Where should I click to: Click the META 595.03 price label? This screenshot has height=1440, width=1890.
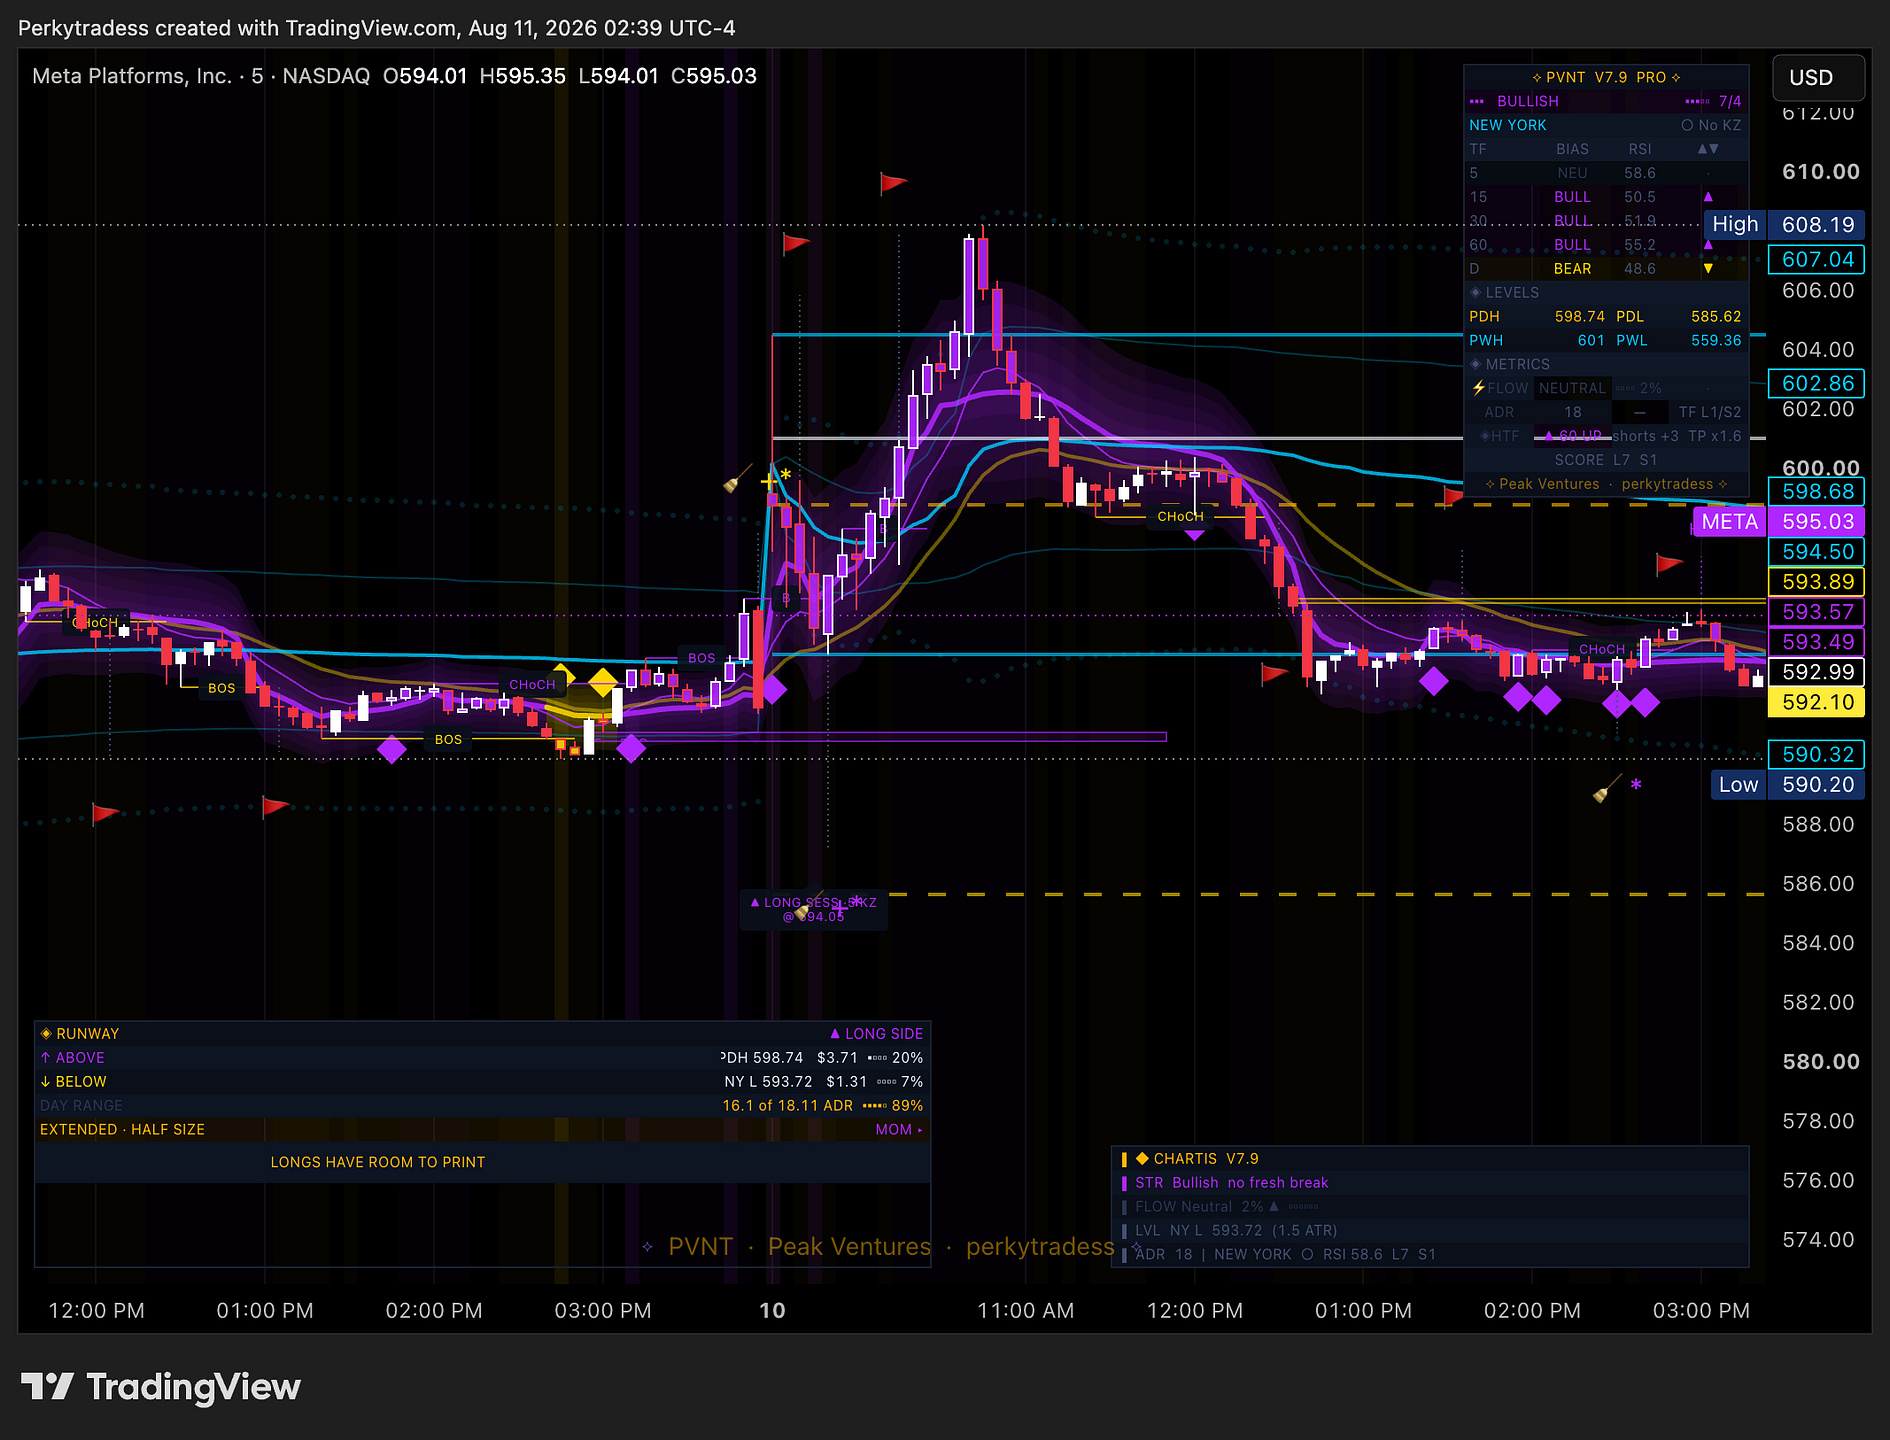coord(1779,521)
